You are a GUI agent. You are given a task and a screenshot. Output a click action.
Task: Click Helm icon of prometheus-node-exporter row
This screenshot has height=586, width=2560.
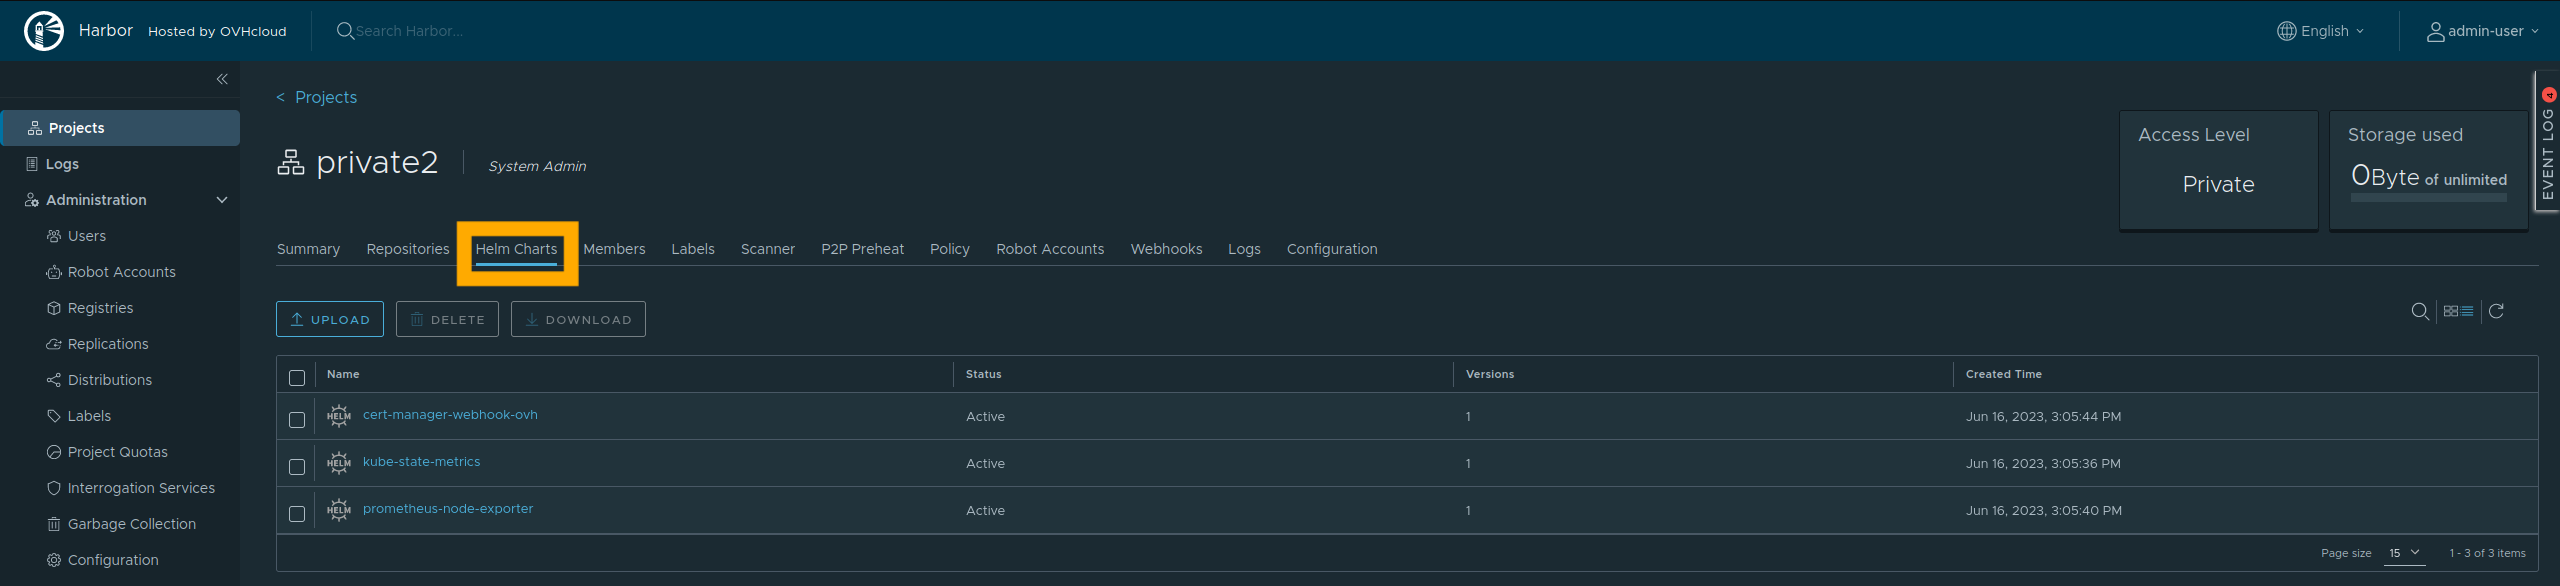[x=339, y=509]
